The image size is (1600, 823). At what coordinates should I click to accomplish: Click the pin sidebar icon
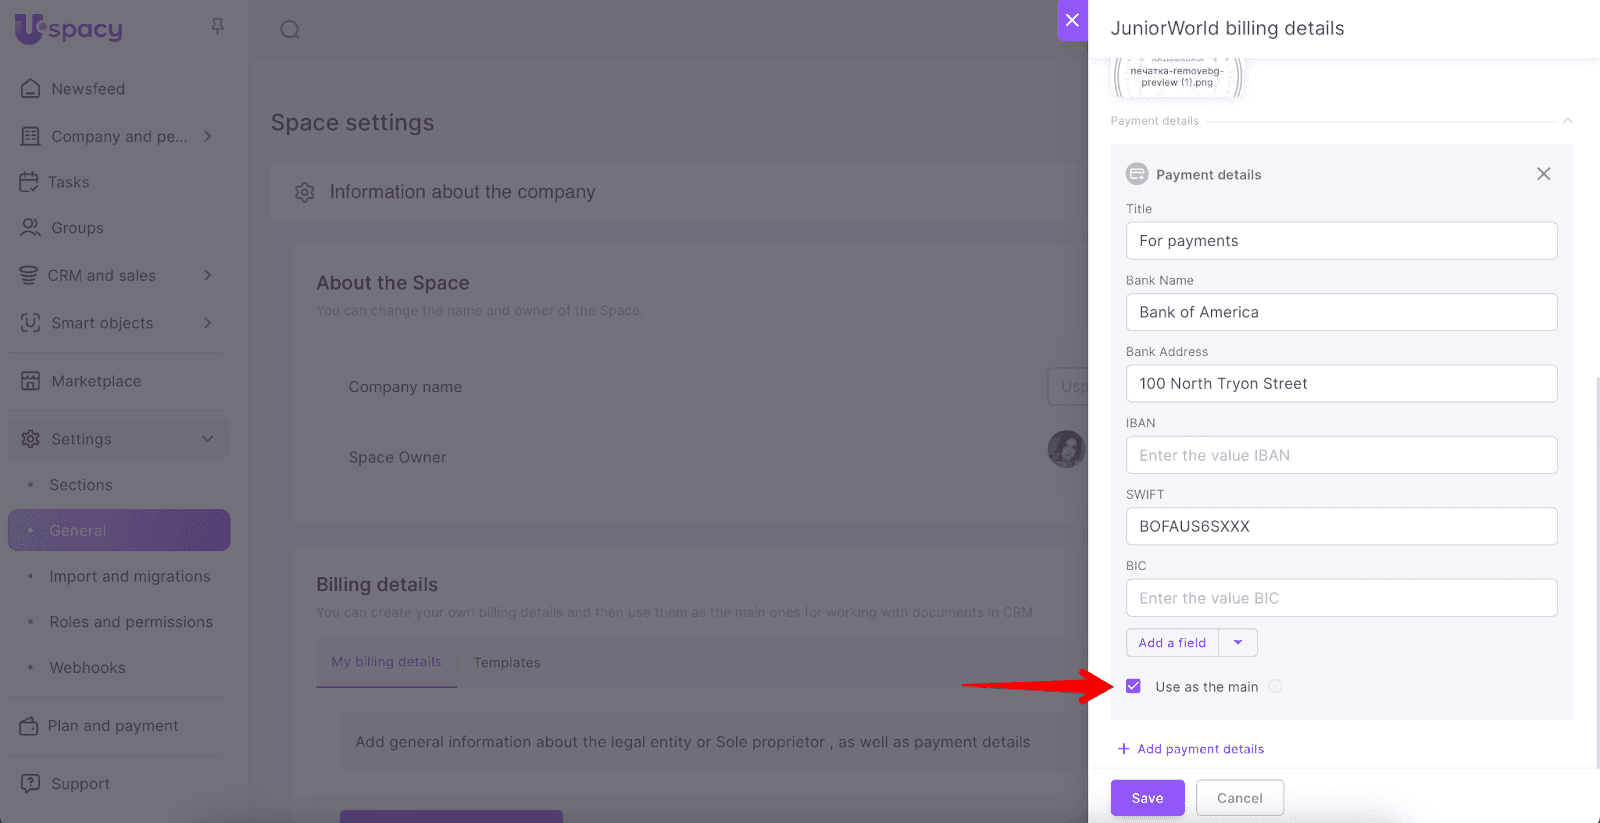pos(217,27)
